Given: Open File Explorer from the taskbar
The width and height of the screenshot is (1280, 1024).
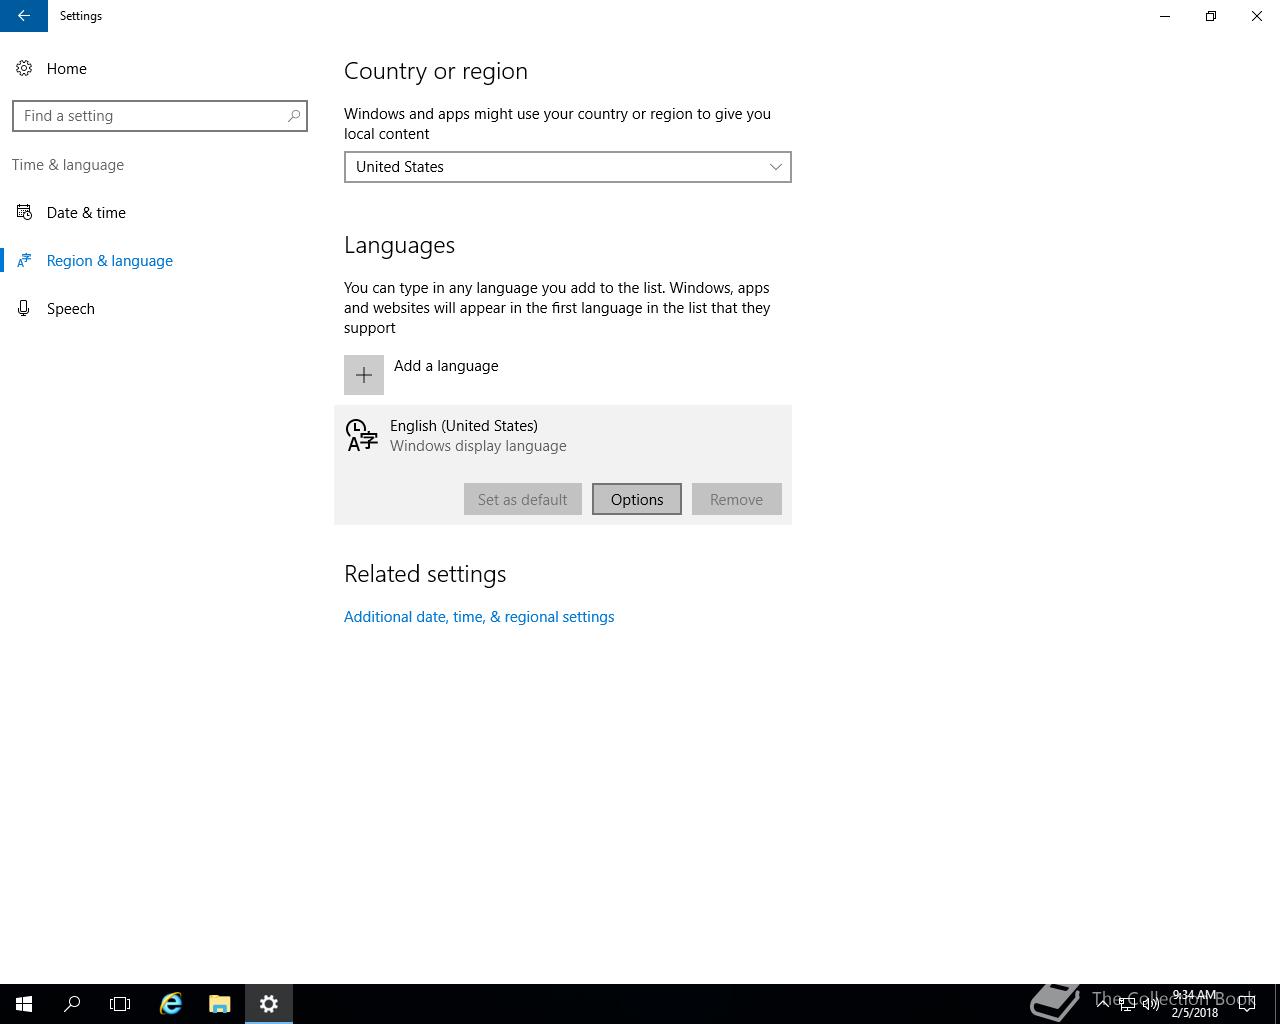Looking at the screenshot, I should 220,1004.
